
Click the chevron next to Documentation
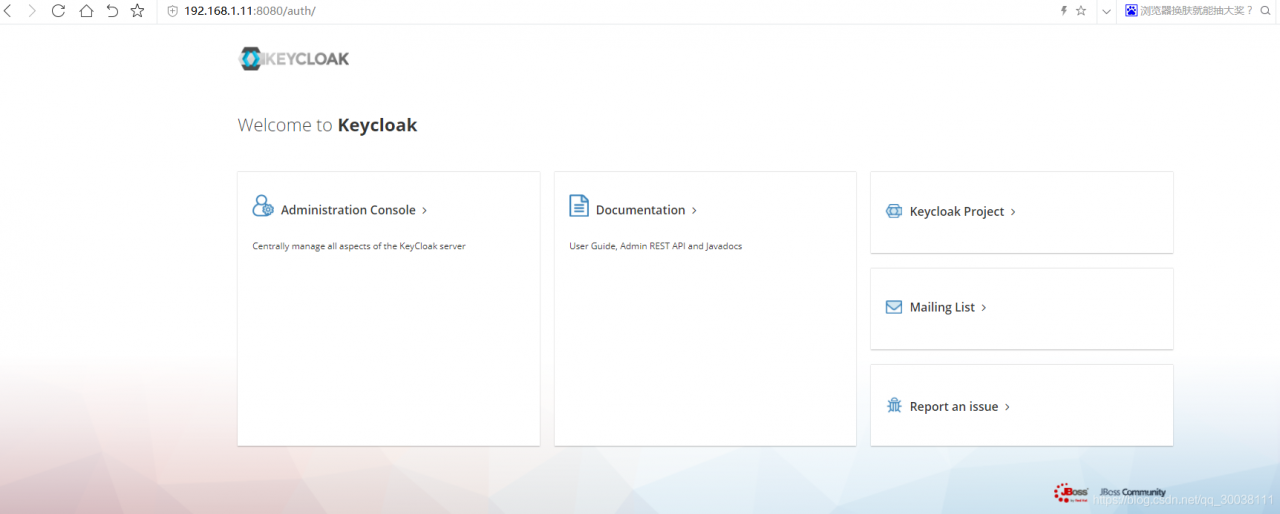695,211
